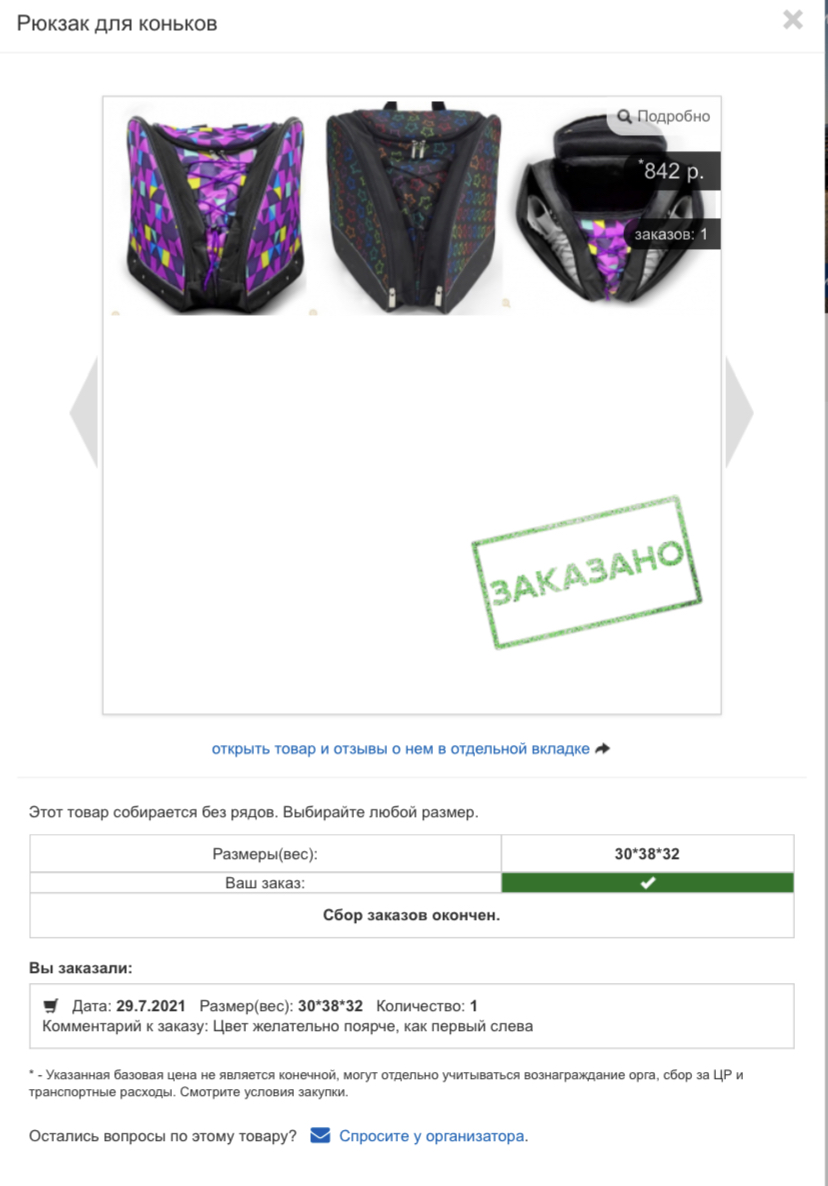Open the Подробно detail view
The image size is (828, 1186).
pos(664,116)
